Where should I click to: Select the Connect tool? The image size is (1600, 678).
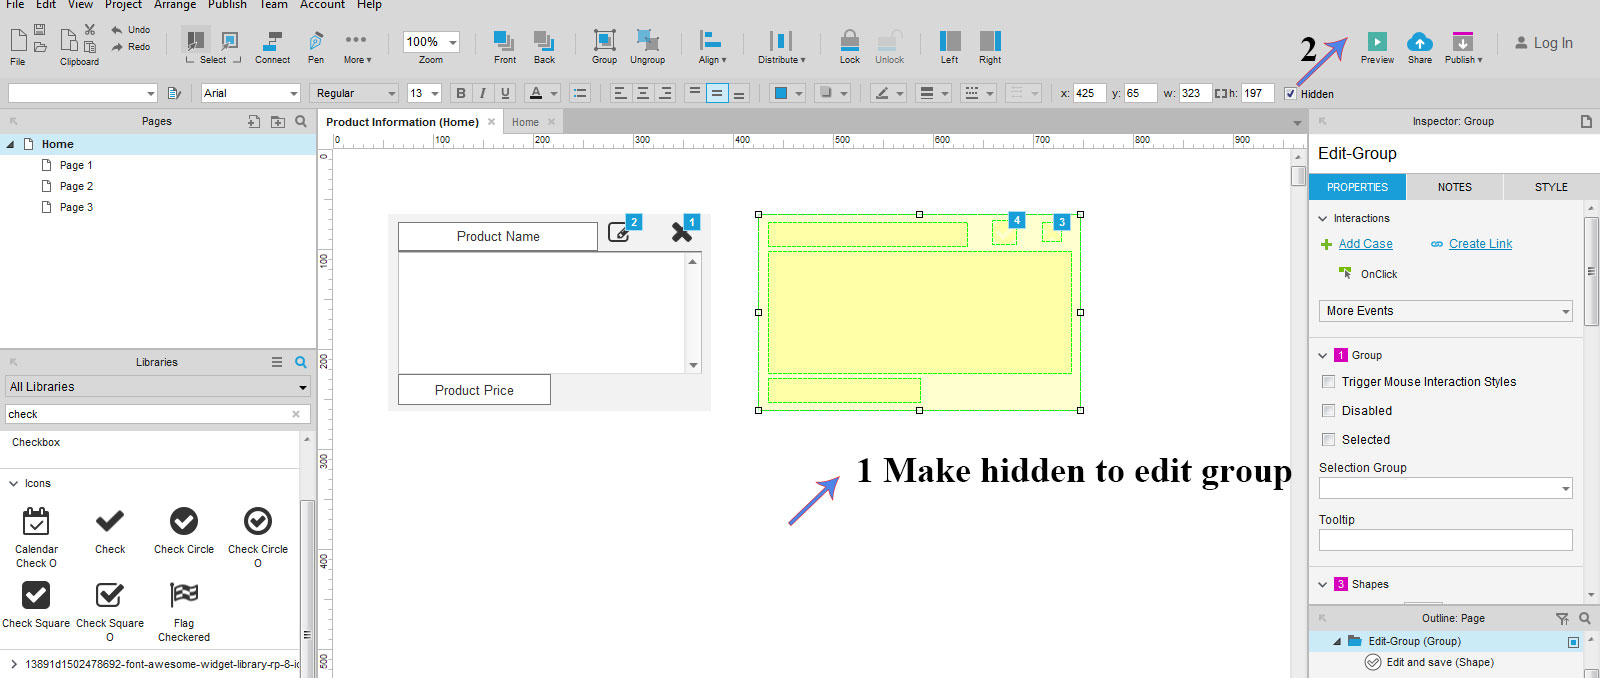coord(272,47)
